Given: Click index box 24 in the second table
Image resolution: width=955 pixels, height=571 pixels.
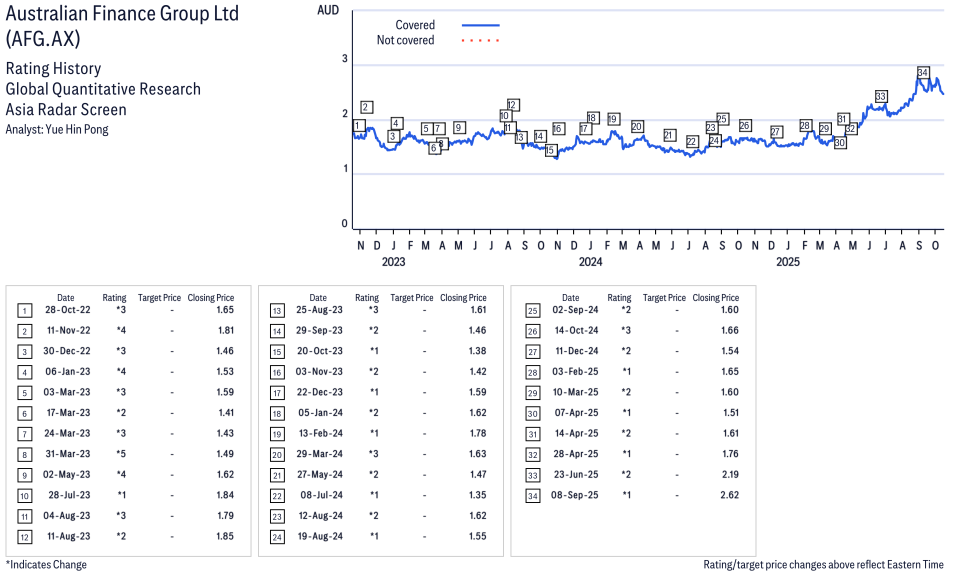Looking at the screenshot, I should coord(276,536).
